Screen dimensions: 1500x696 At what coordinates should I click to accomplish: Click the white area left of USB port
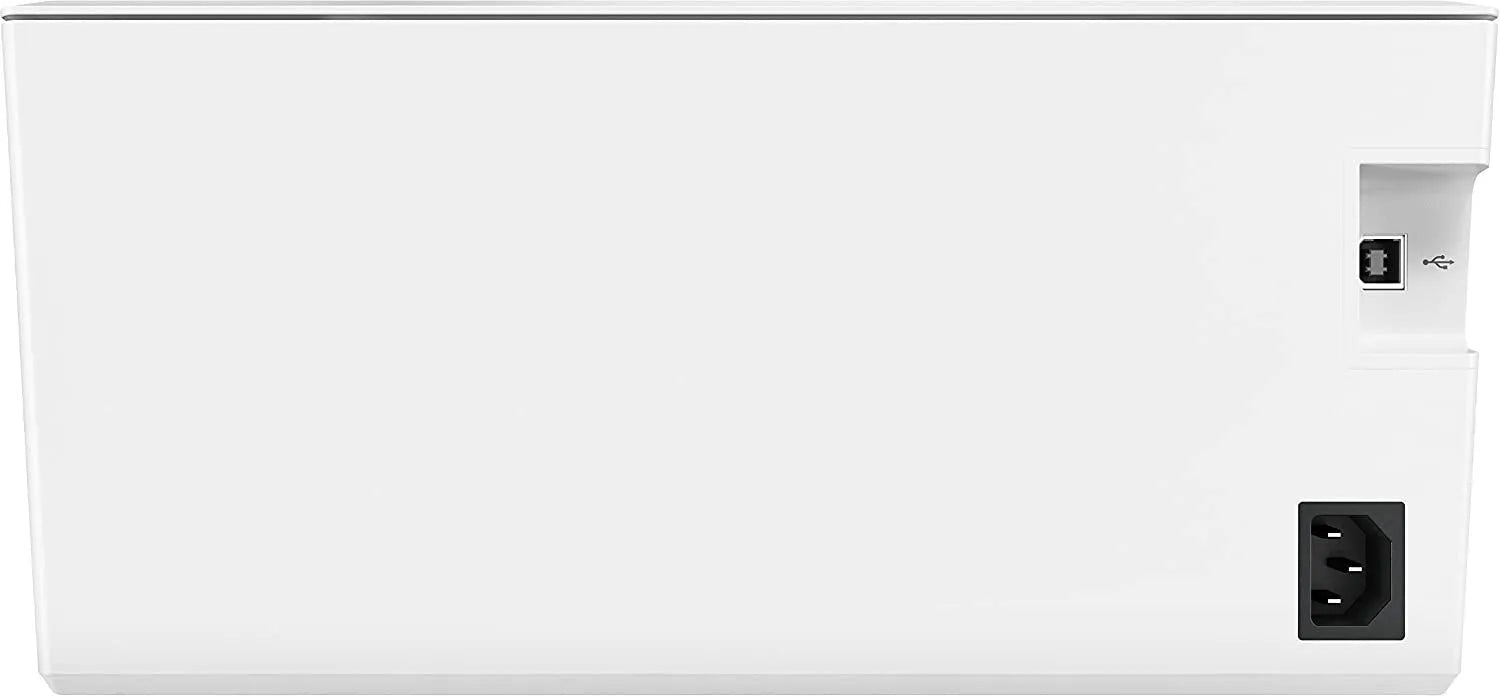pyautogui.click(x=1200, y=262)
